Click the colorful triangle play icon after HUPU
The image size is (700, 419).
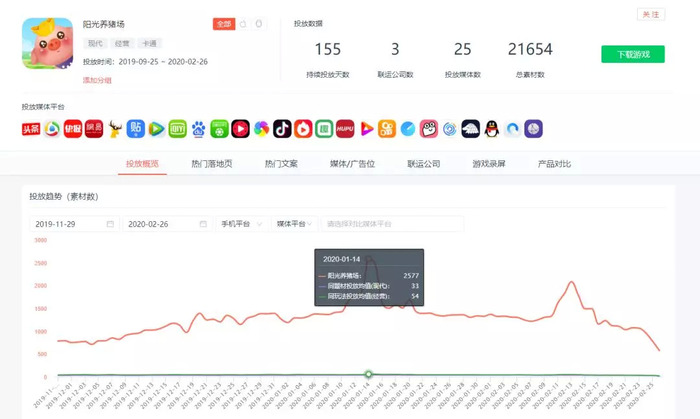(366, 129)
